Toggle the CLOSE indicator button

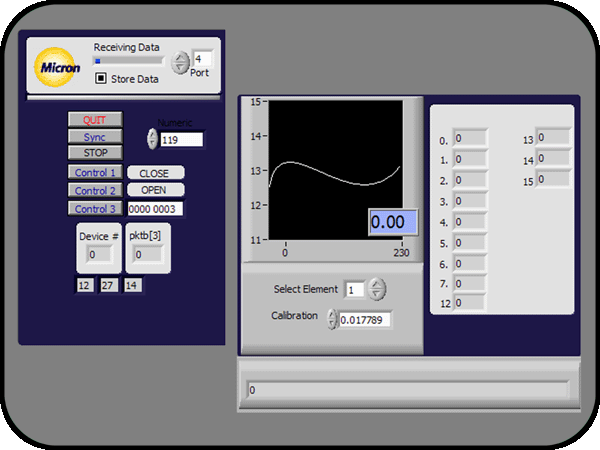[x=155, y=173]
